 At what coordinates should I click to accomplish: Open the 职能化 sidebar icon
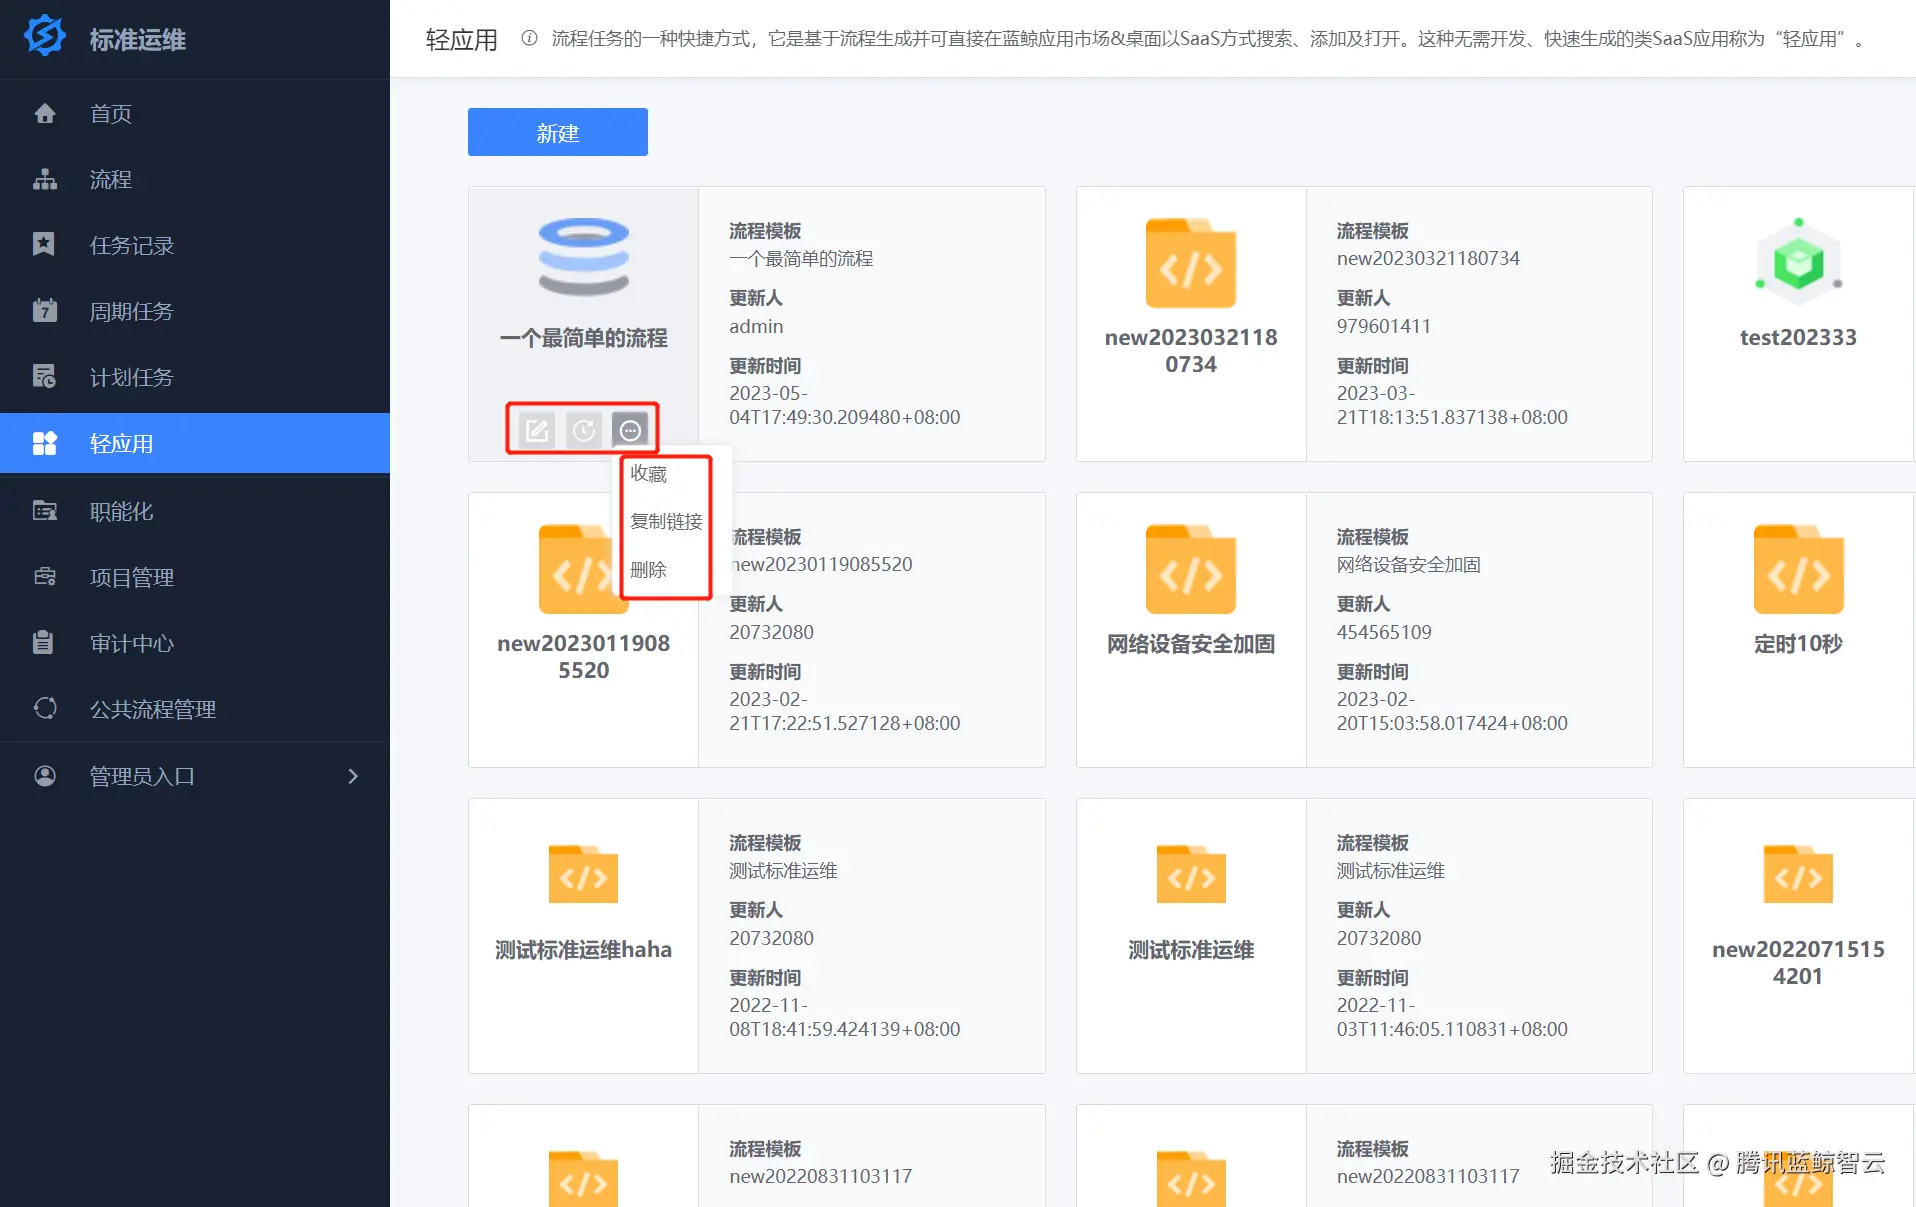(45, 510)
